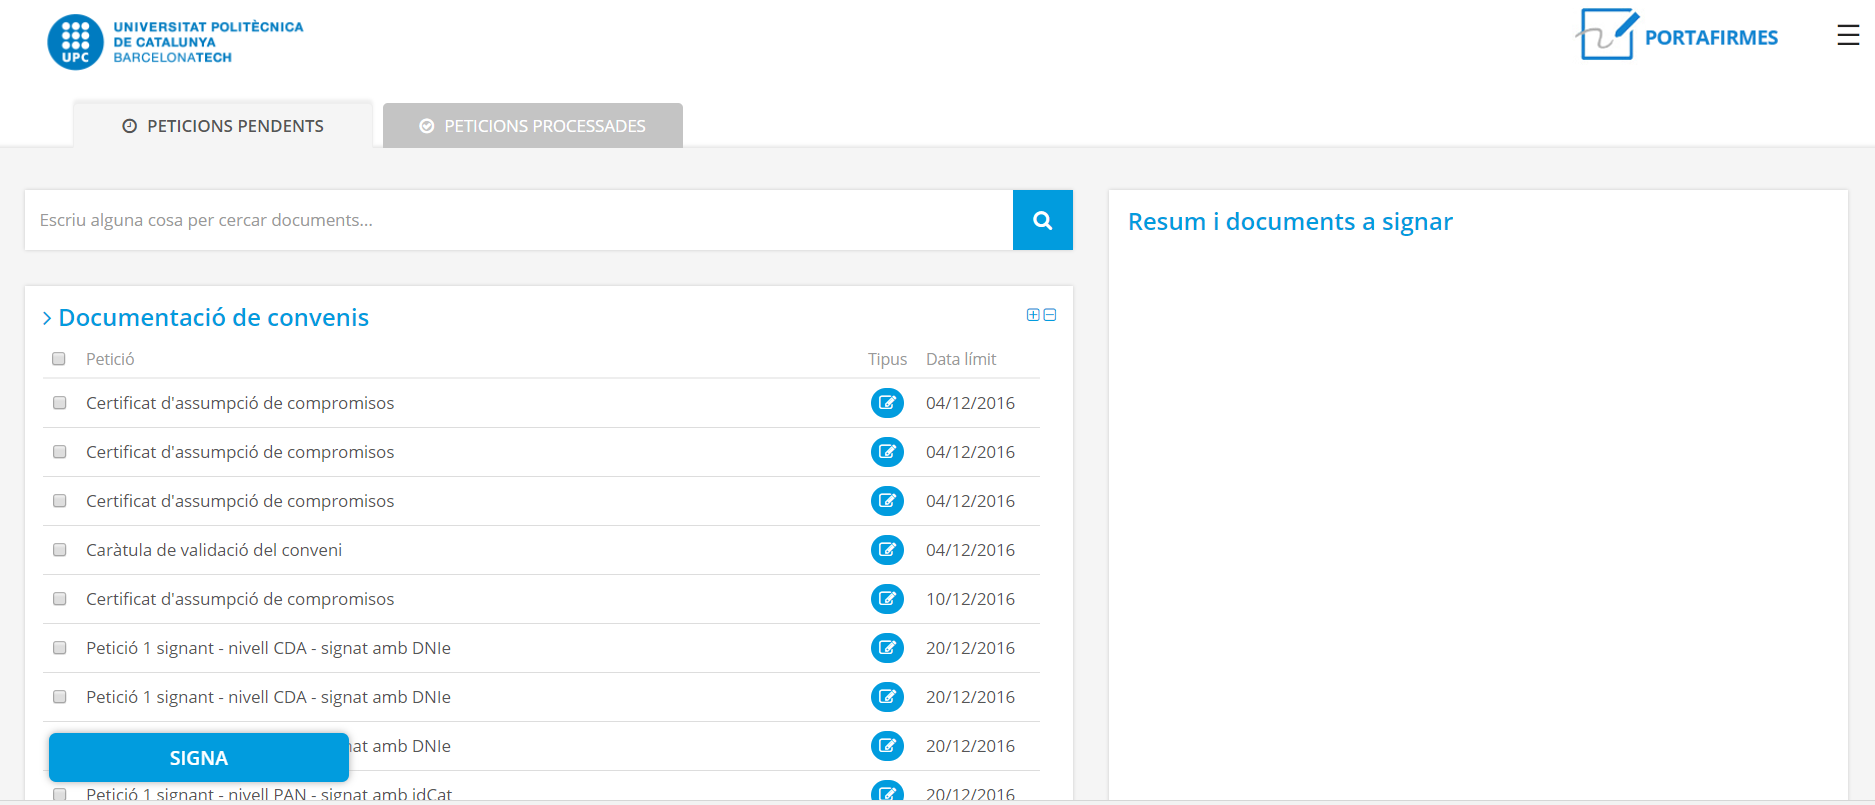Click the search magnifier button
Image resolution: width=1875 pixels, height=805 pixels.
(x=1042, y=220)
